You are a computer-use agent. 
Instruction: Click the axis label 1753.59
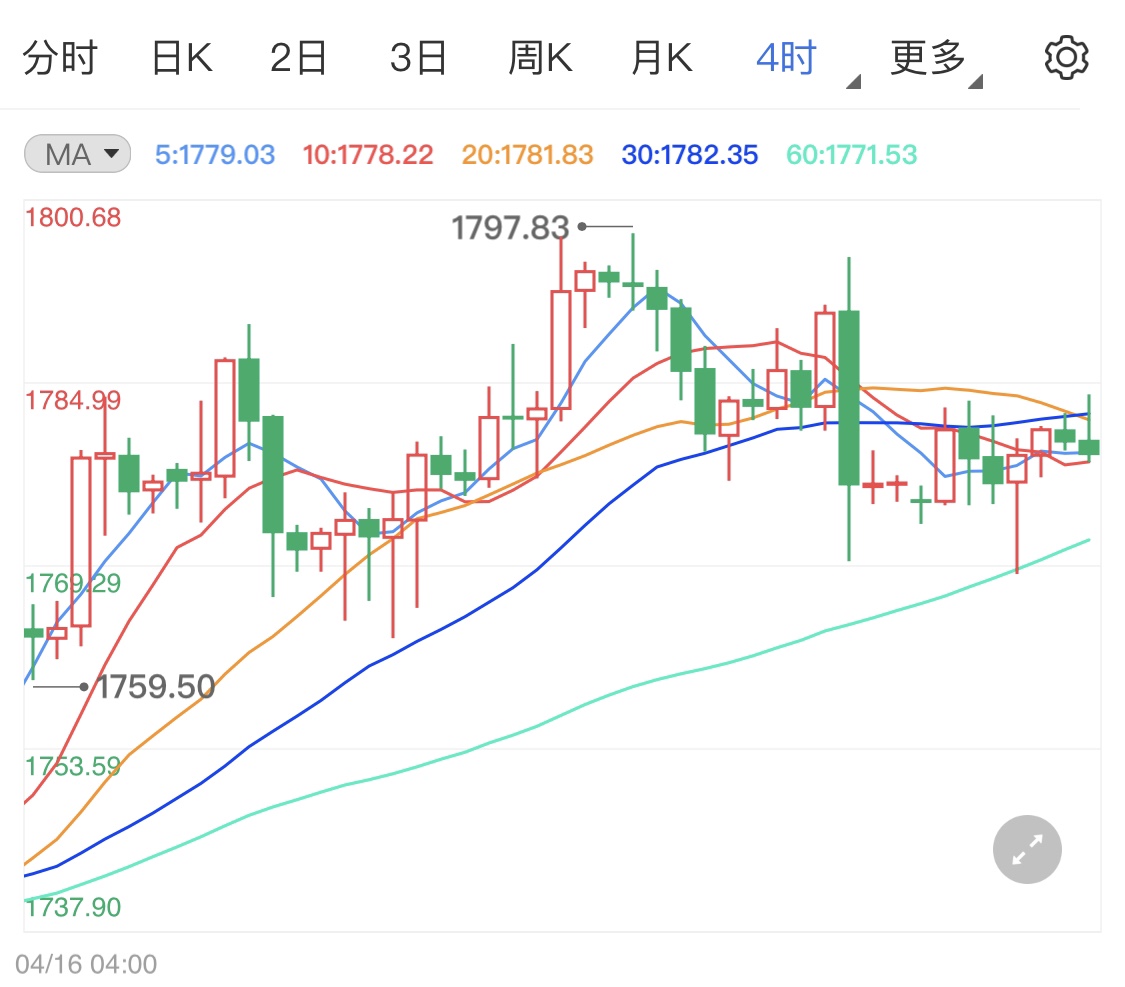73,766
